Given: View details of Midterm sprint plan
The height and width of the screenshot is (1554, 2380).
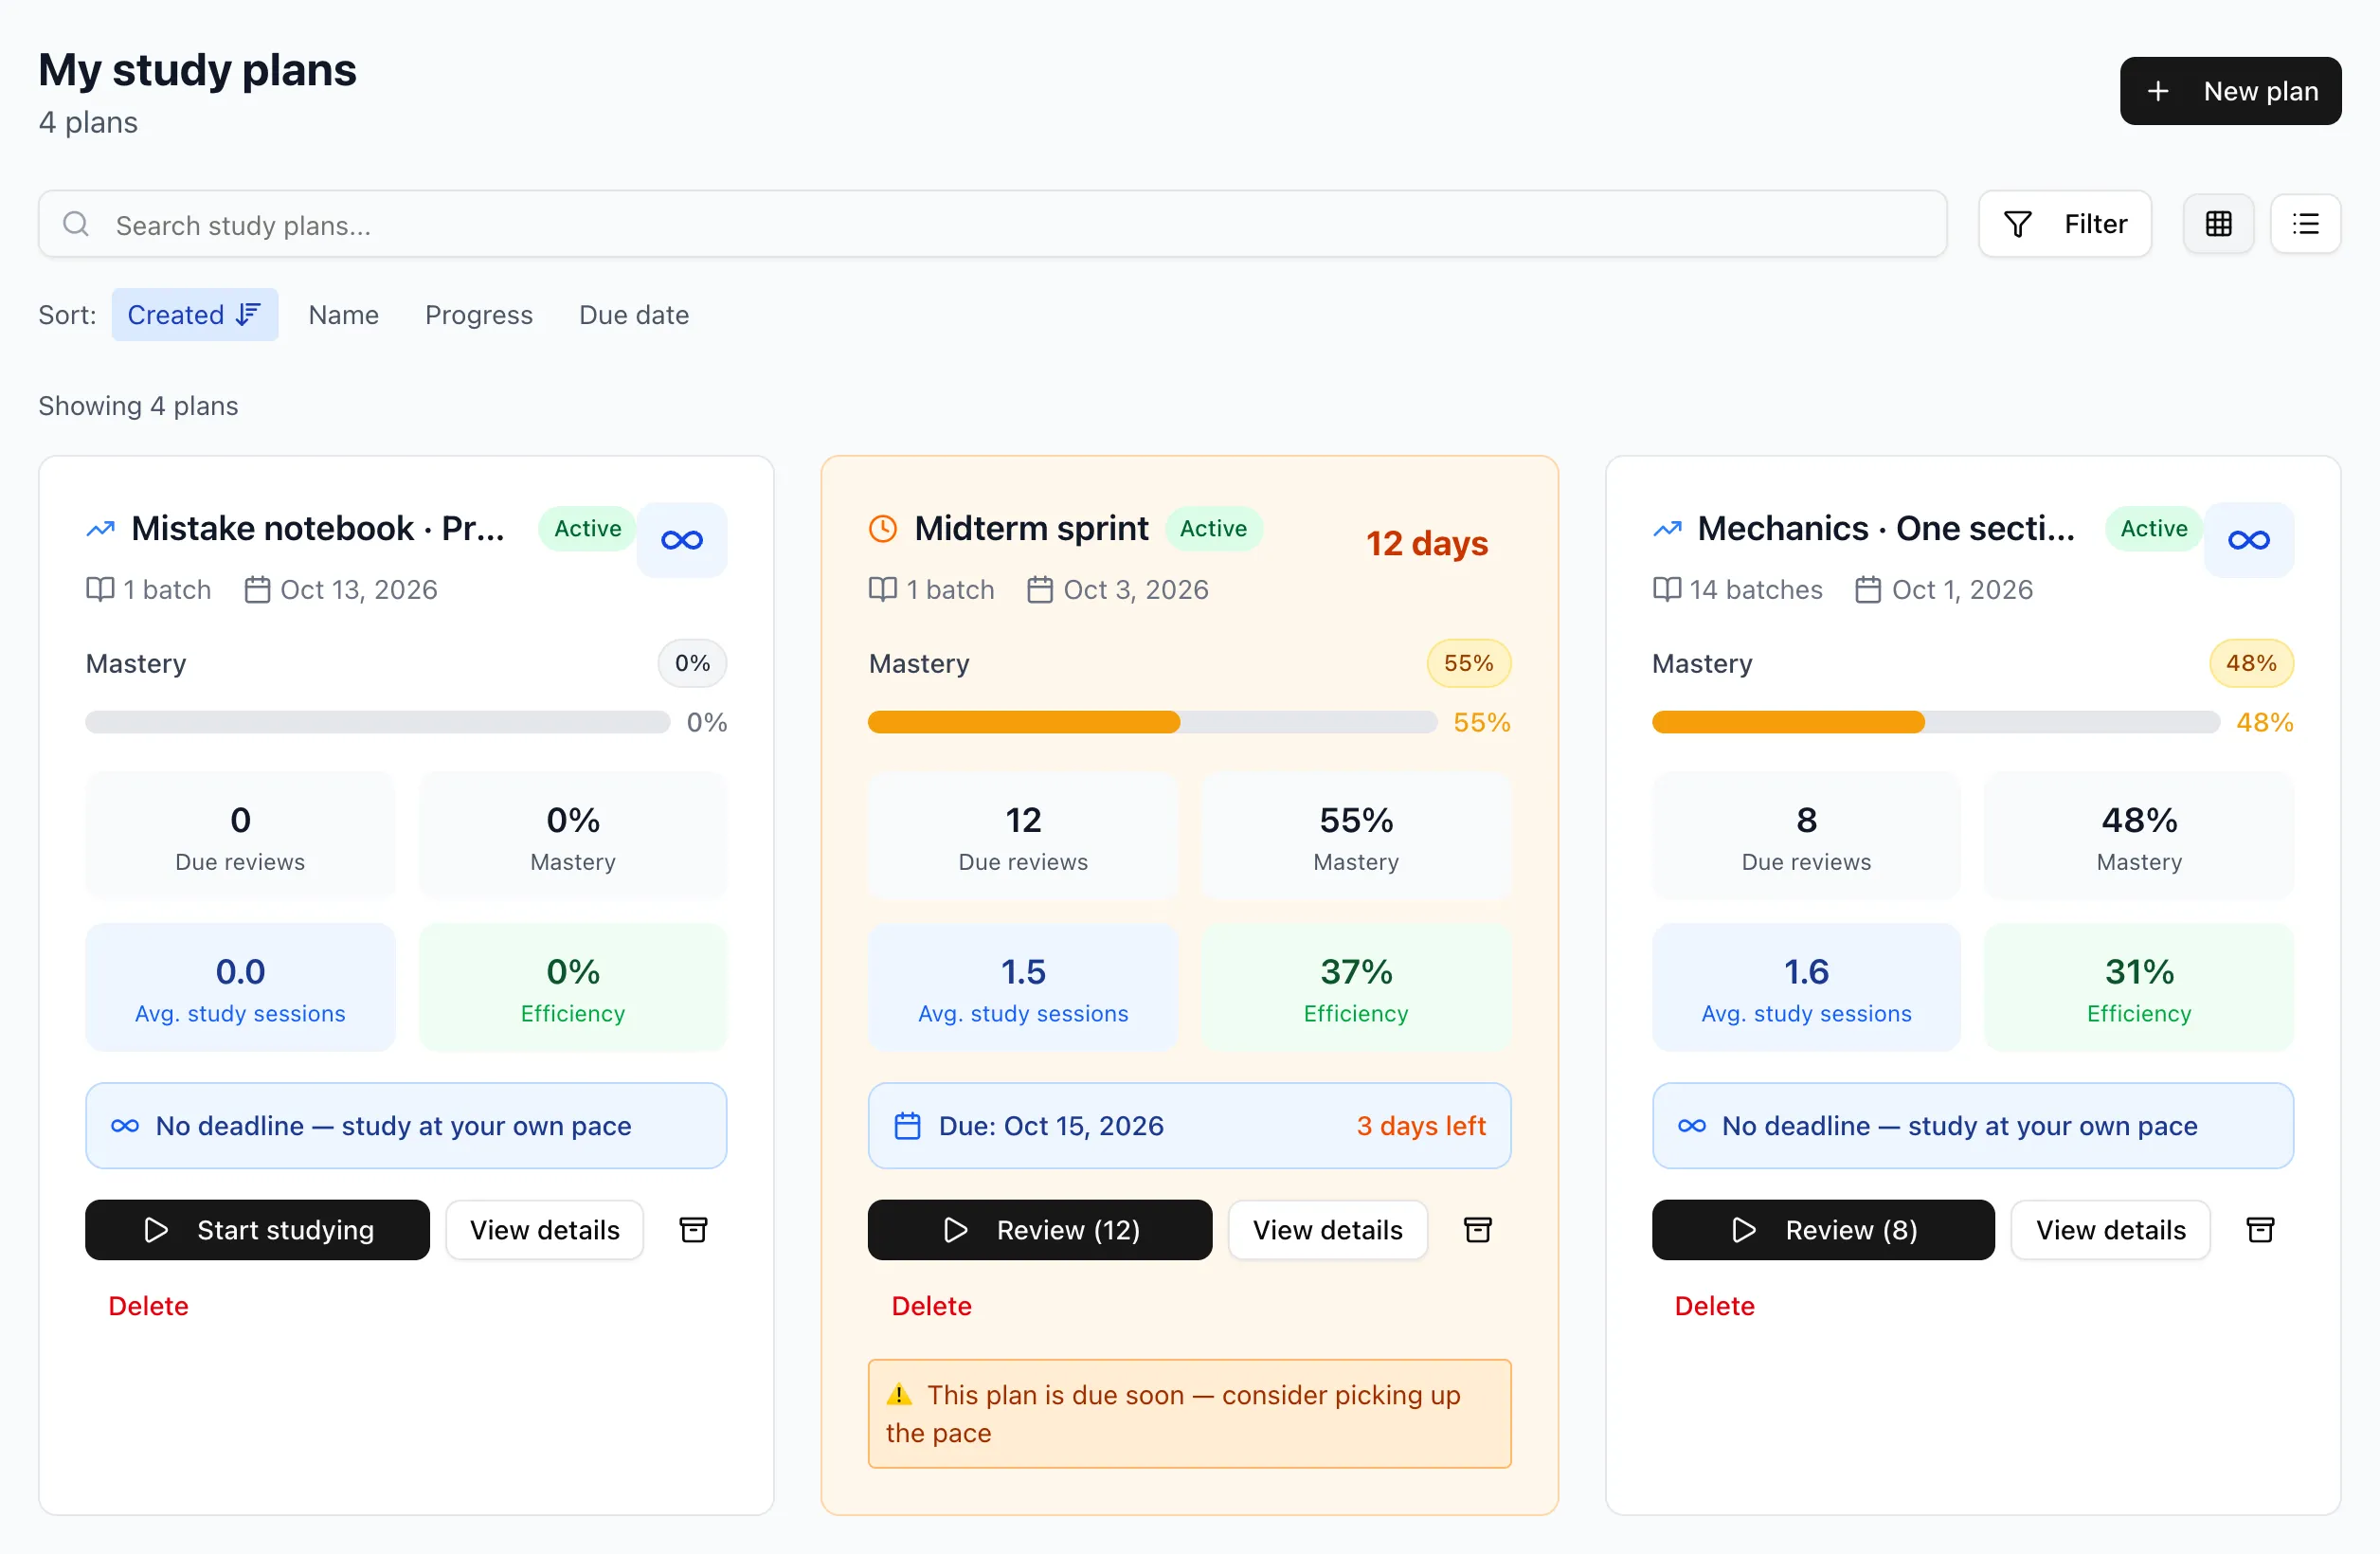Looking at the screenshot, I should [x=1328, y=1230].
